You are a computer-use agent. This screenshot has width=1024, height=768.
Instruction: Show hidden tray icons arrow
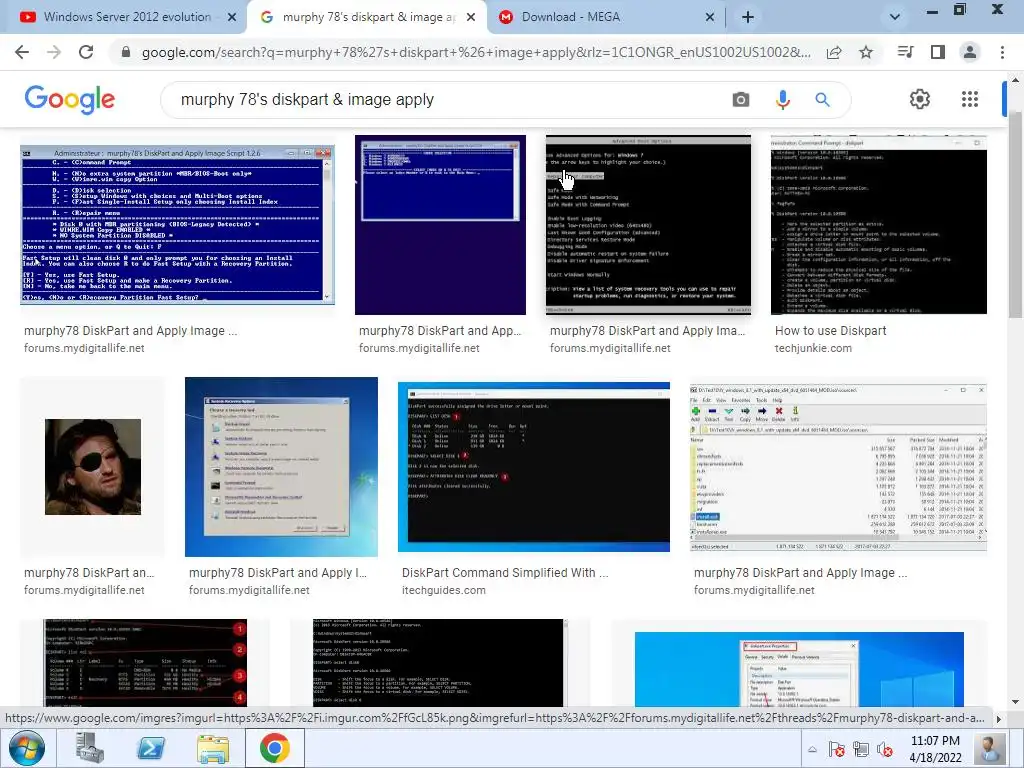pyautogui.click(x=812, y=749)
